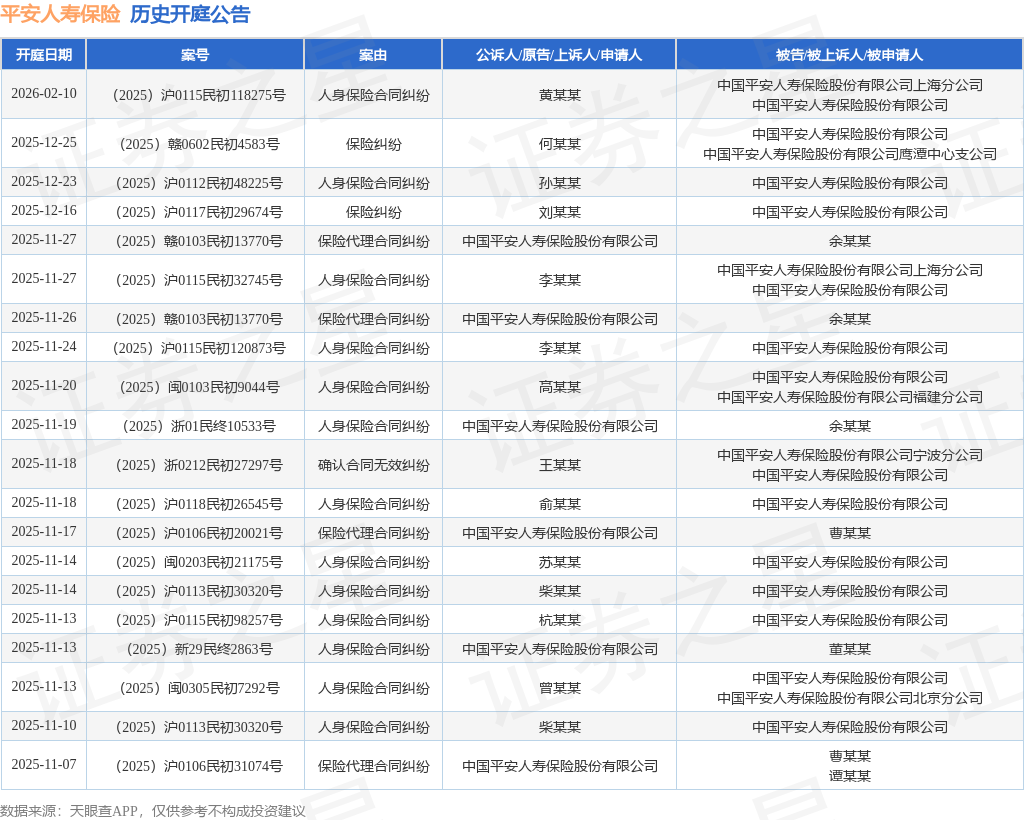This screenshot has width=1024, height=820.
Task: Click plaintiff 孙某某
Action: click(560, 183)
